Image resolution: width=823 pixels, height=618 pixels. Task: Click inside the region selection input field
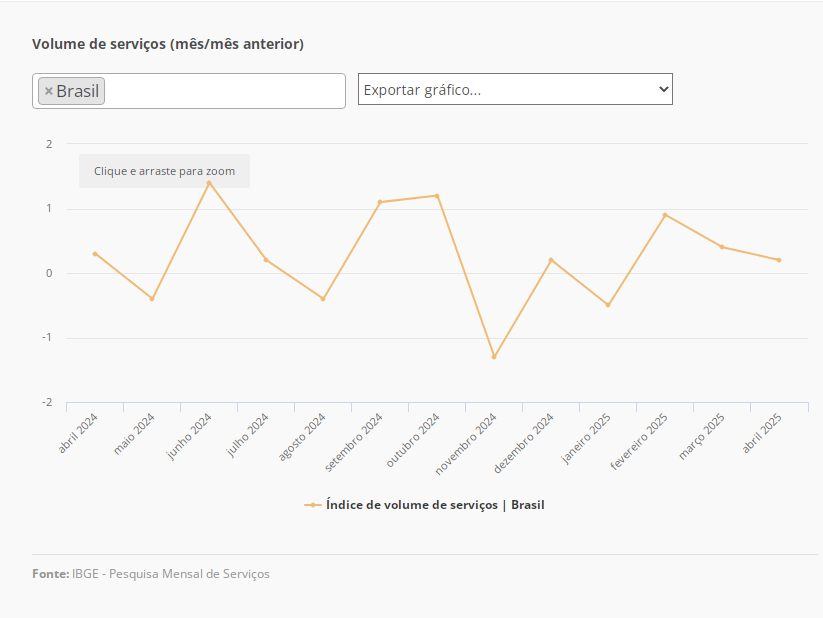point(225,91)
